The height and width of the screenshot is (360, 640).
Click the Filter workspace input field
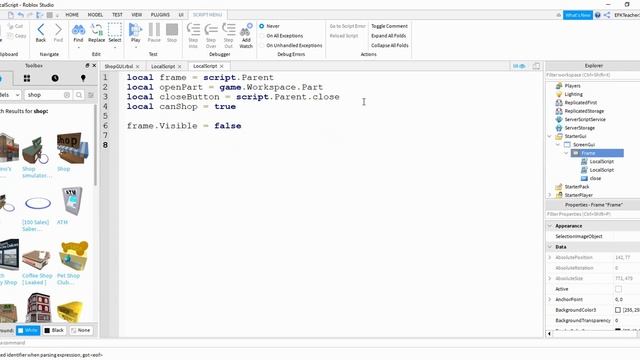click(593, 75)
